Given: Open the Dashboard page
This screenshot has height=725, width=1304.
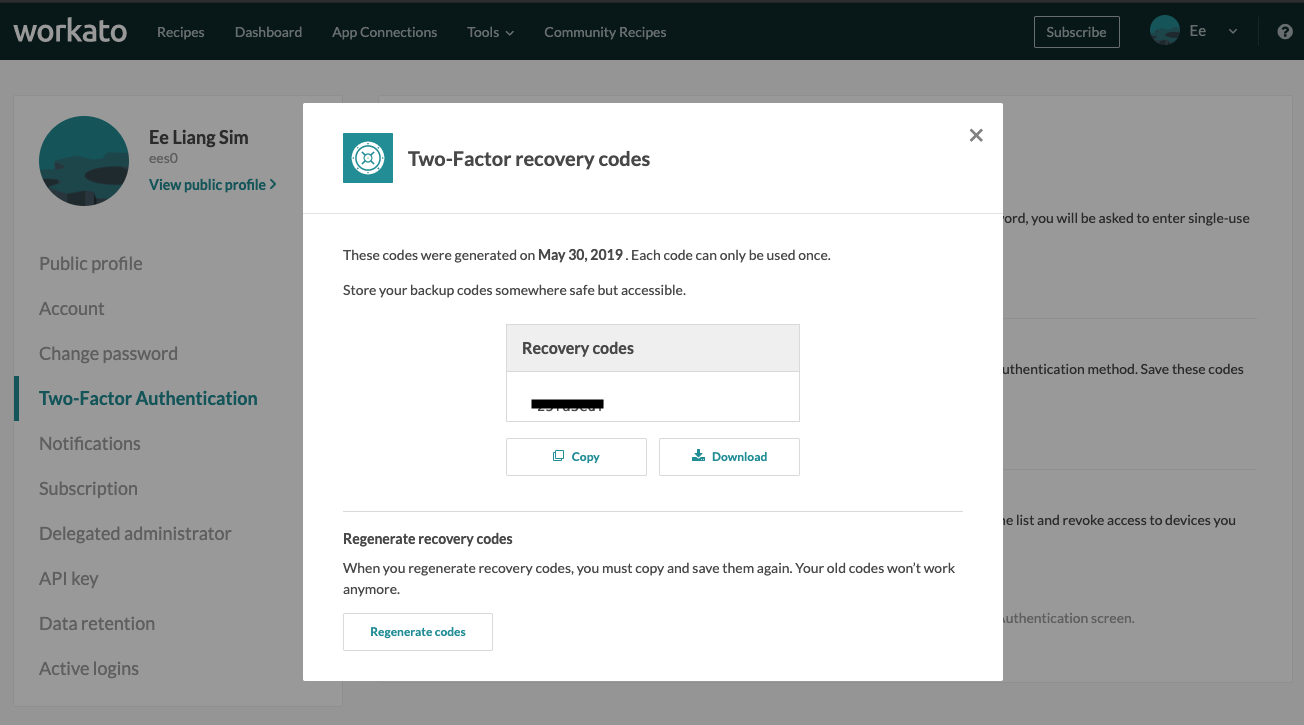Looking at the screenshot, I should tap(268, 32).
